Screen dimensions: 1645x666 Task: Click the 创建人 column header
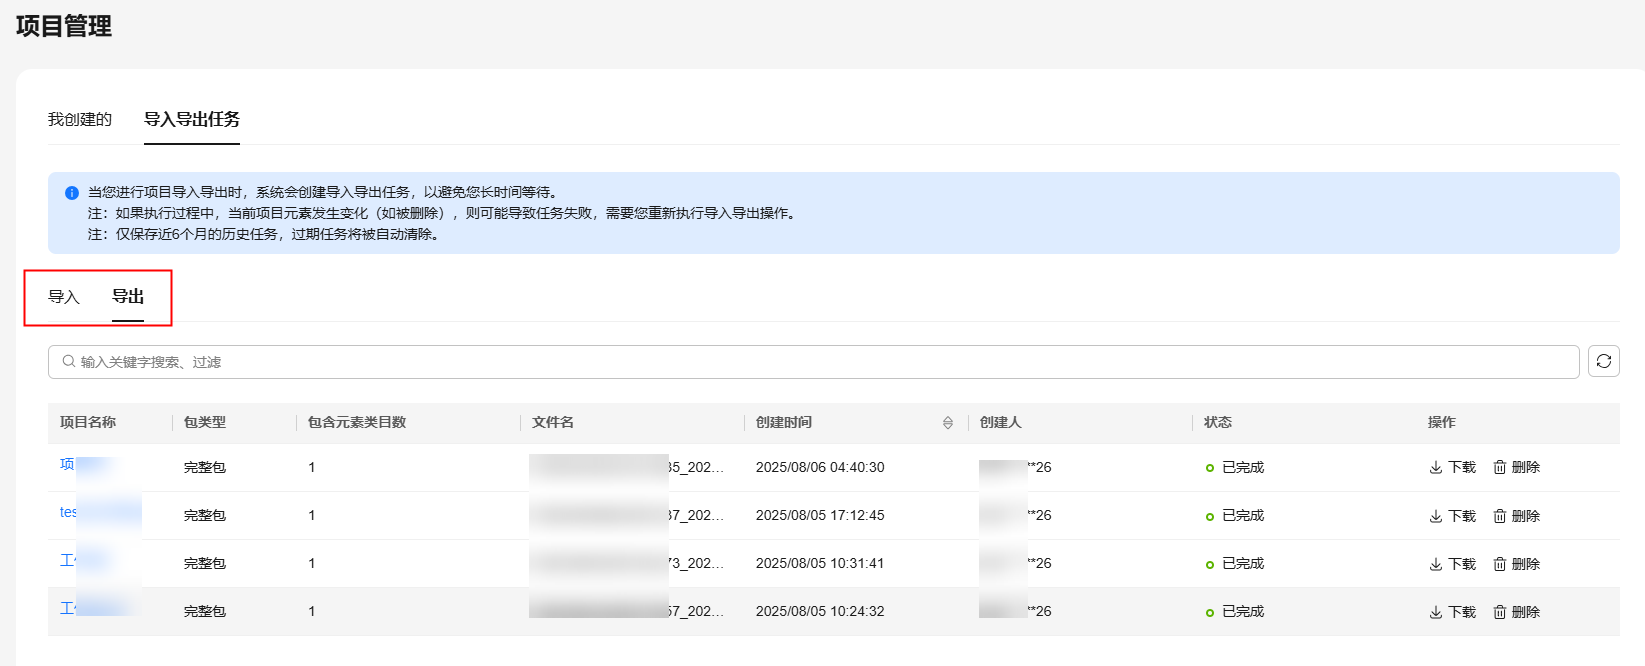pos(1001,422)
